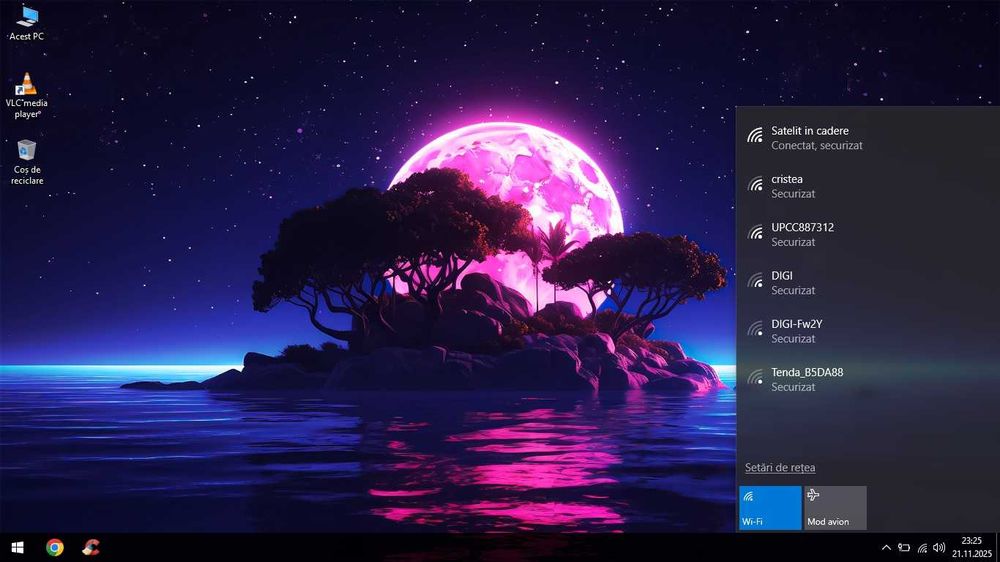Image resolution: width=1000 pixels, height=562 pixels.
Task: Select the connected network Satelit in cadere
Action: [x=868, y=138]
